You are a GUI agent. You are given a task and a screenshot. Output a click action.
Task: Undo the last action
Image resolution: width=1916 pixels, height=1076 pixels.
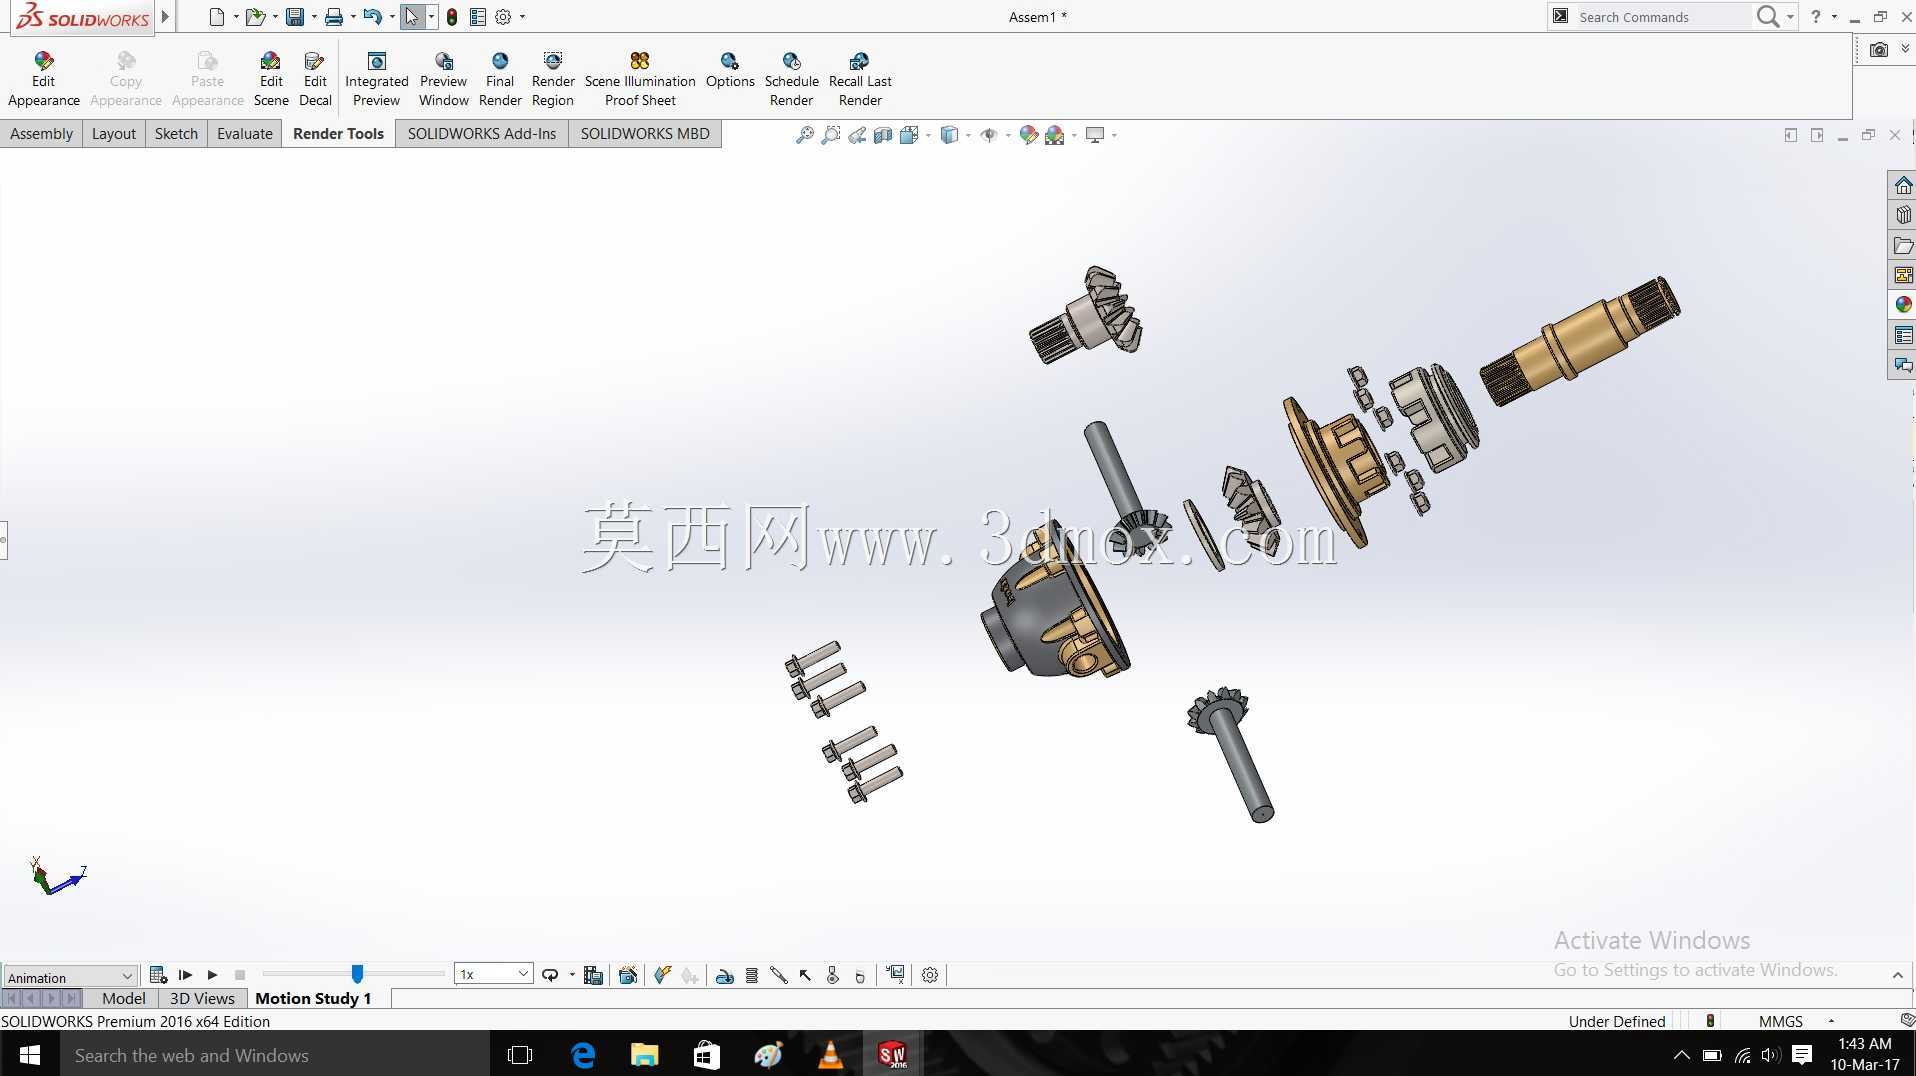(x=373, y=17)
